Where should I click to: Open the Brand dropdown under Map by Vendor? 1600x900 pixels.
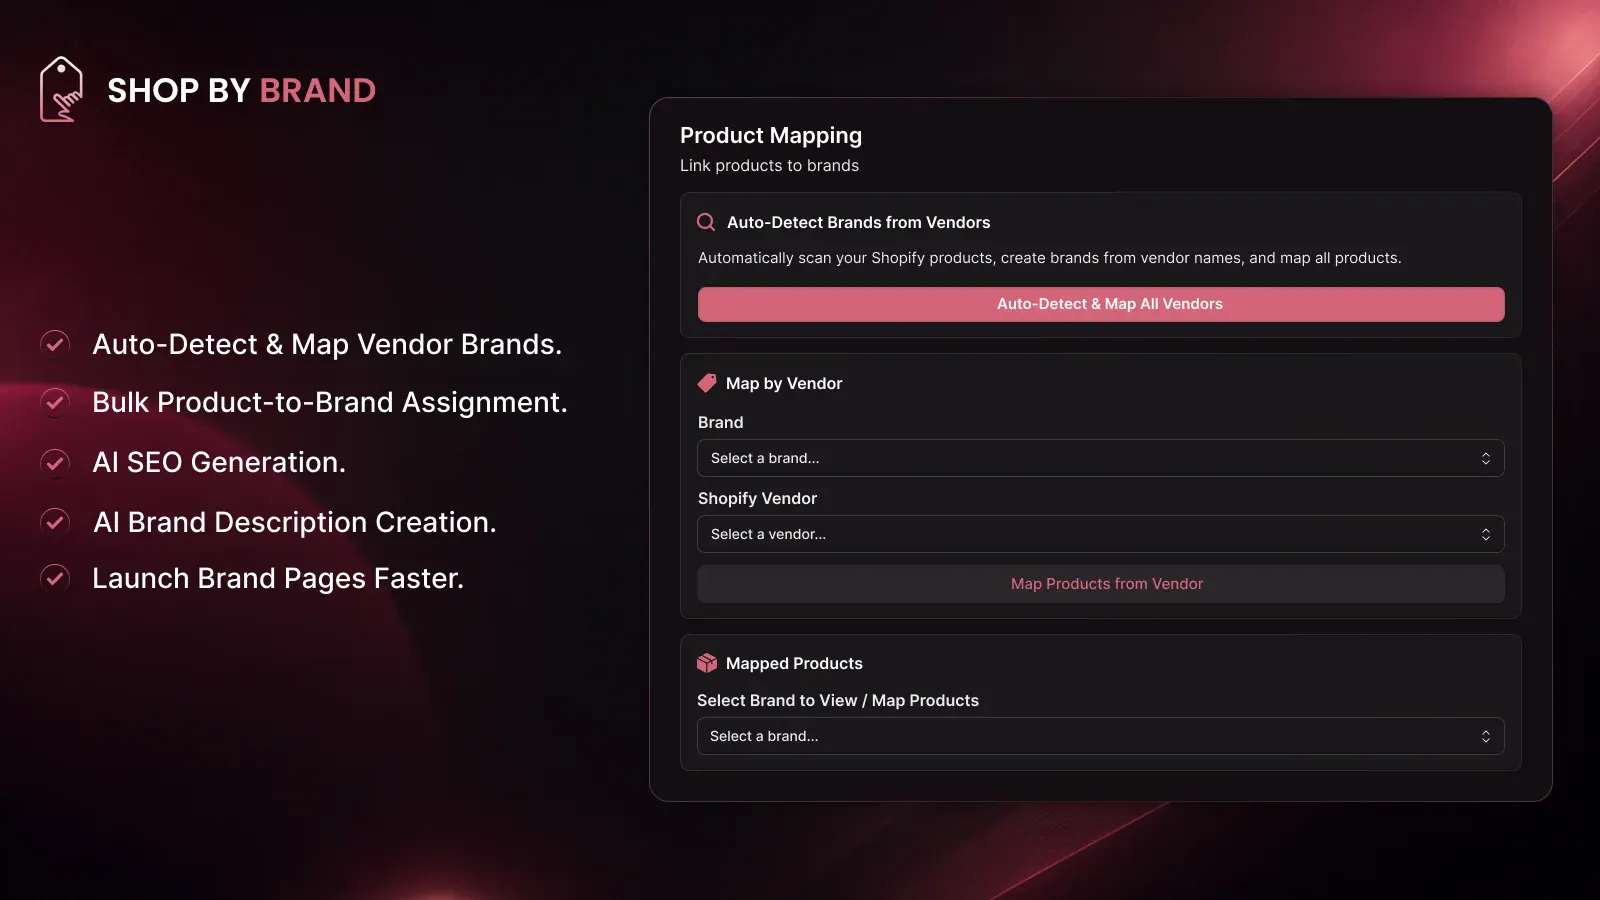click(x=1101, y=458)
